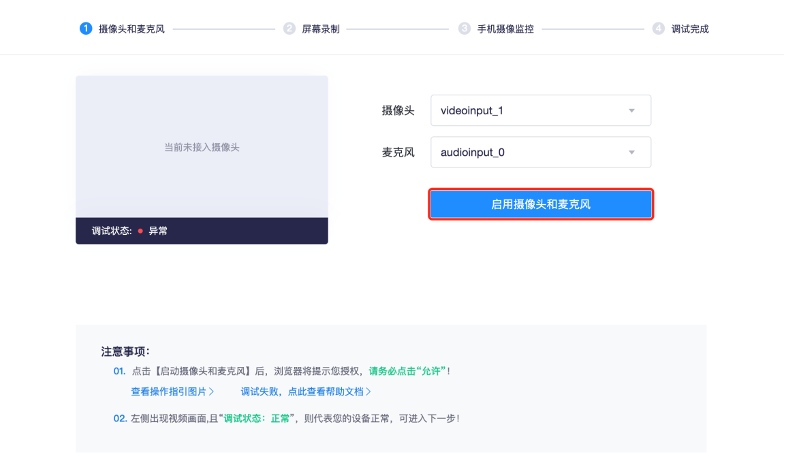Click the 注意事项 heading

126,351
